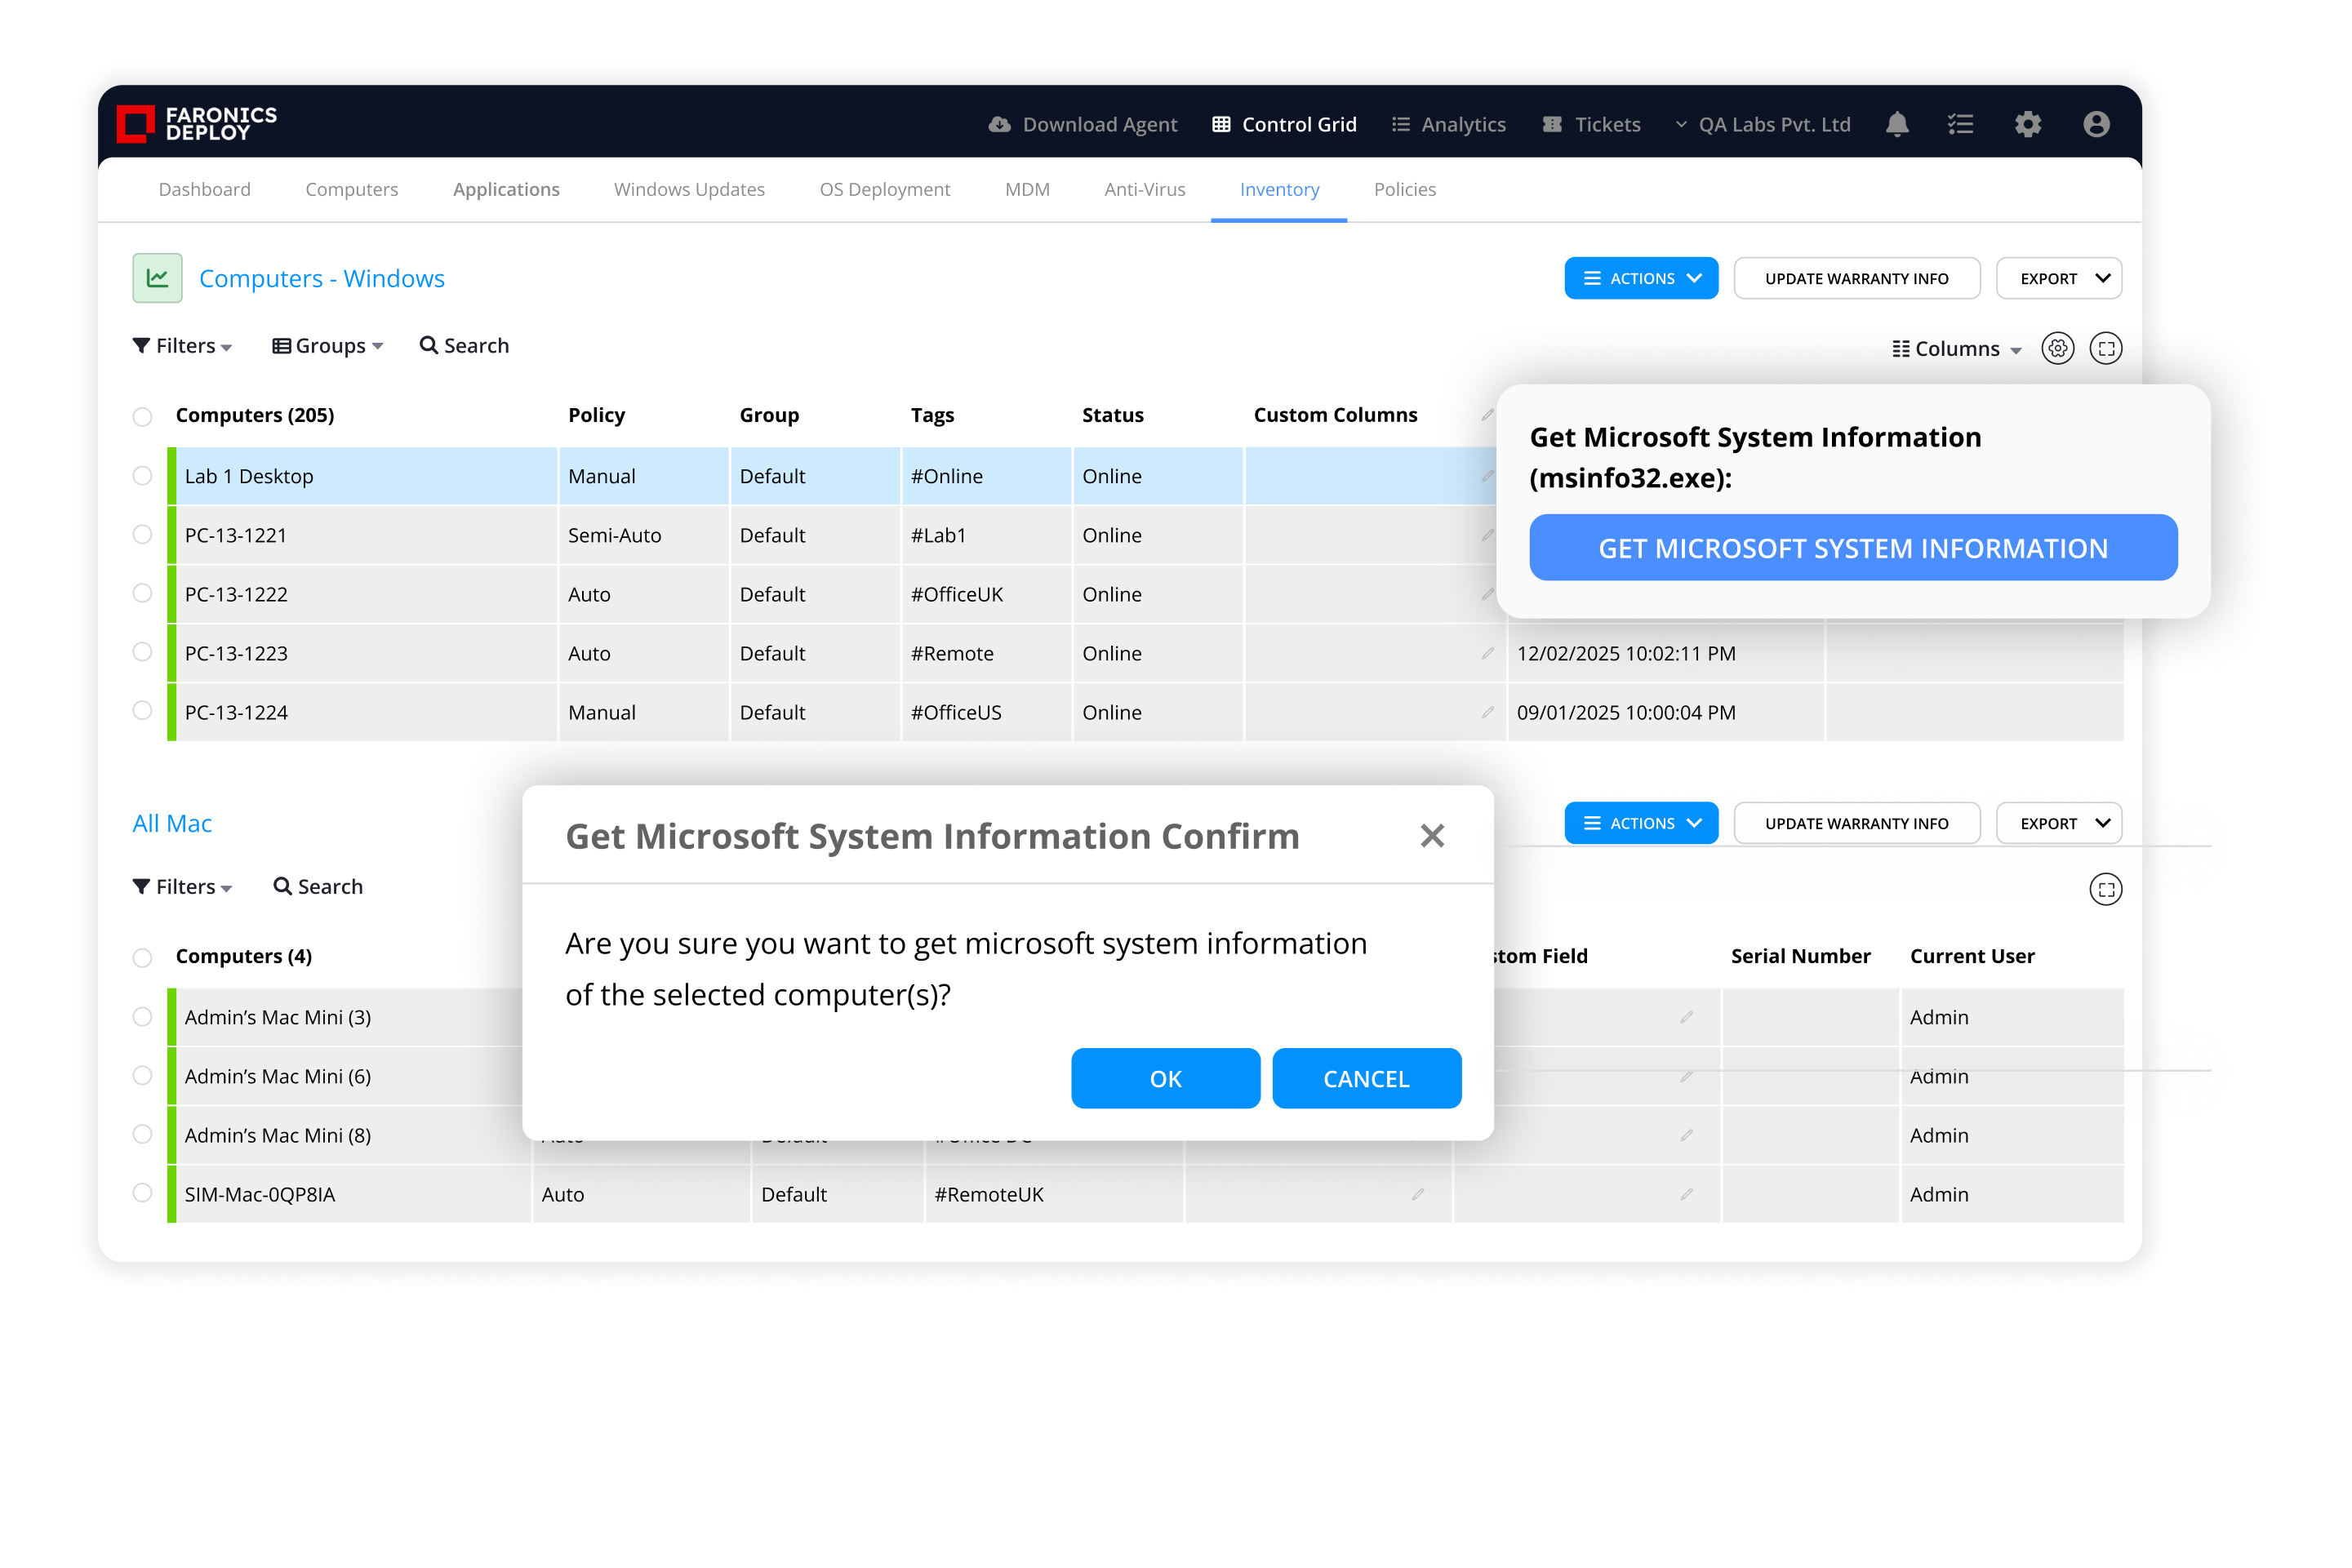Expand the Columns dropdown

pyautogui.click(x=1956, y=349)
